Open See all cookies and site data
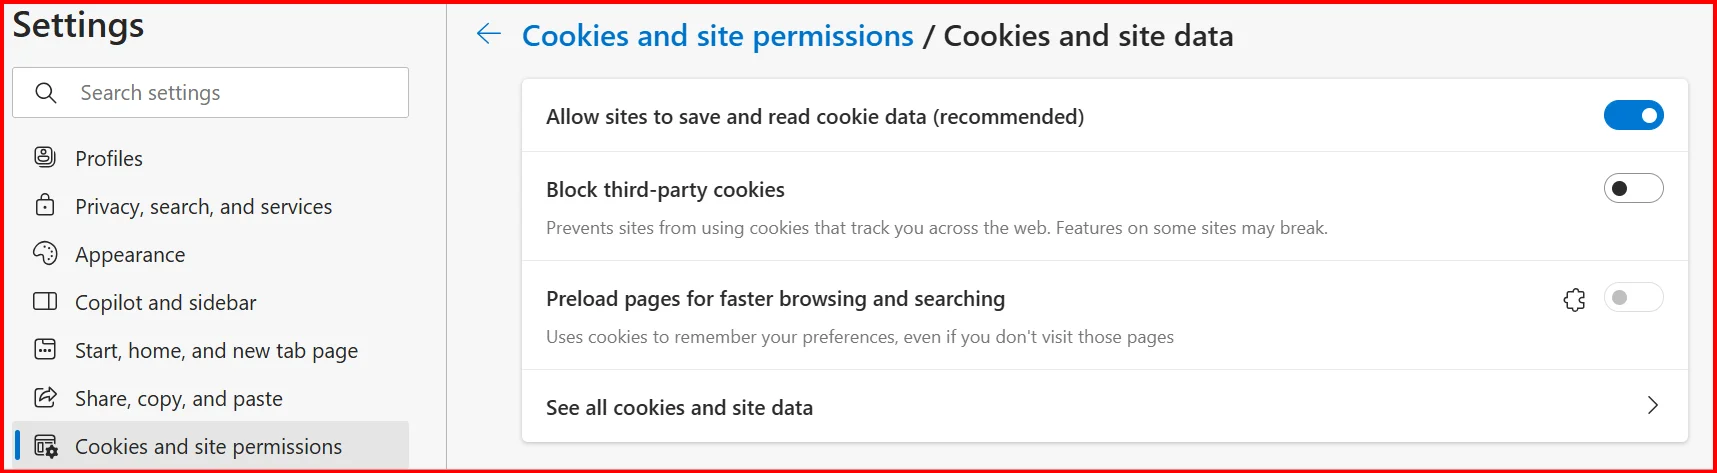Screen dimensions: 1717x473 tap(1104, 407)
